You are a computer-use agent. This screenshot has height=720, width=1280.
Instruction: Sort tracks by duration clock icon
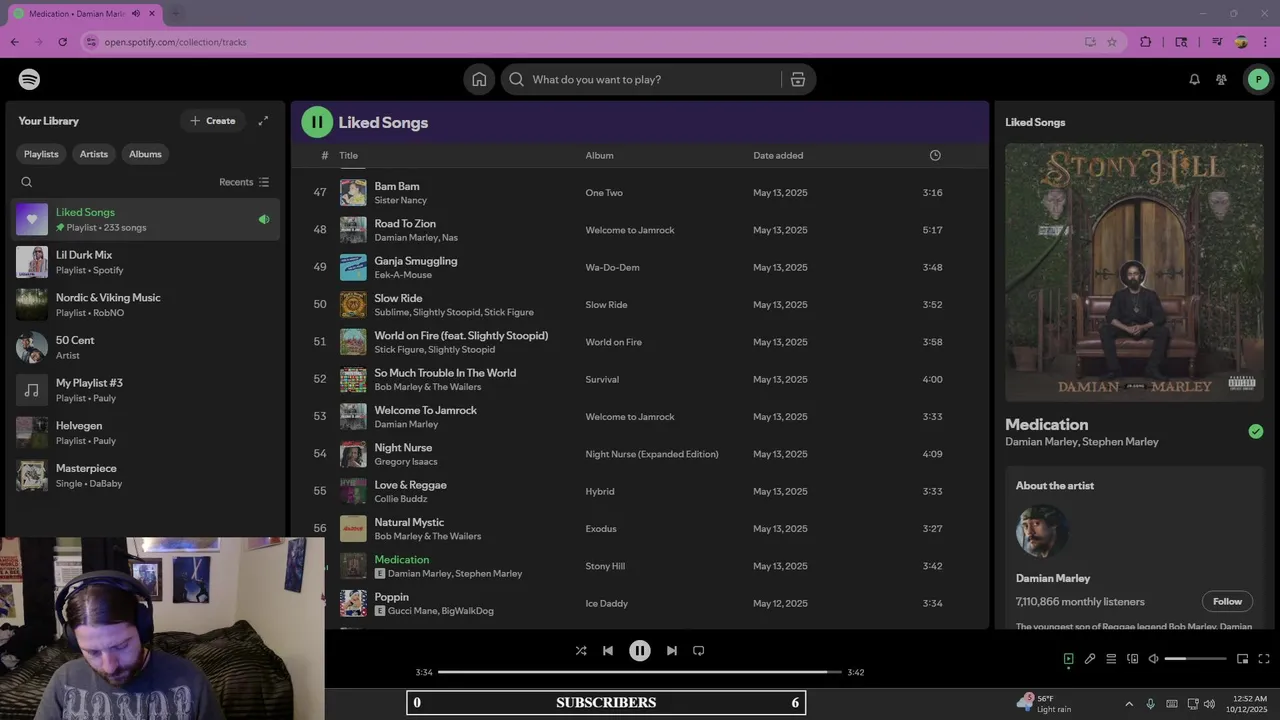935,155
